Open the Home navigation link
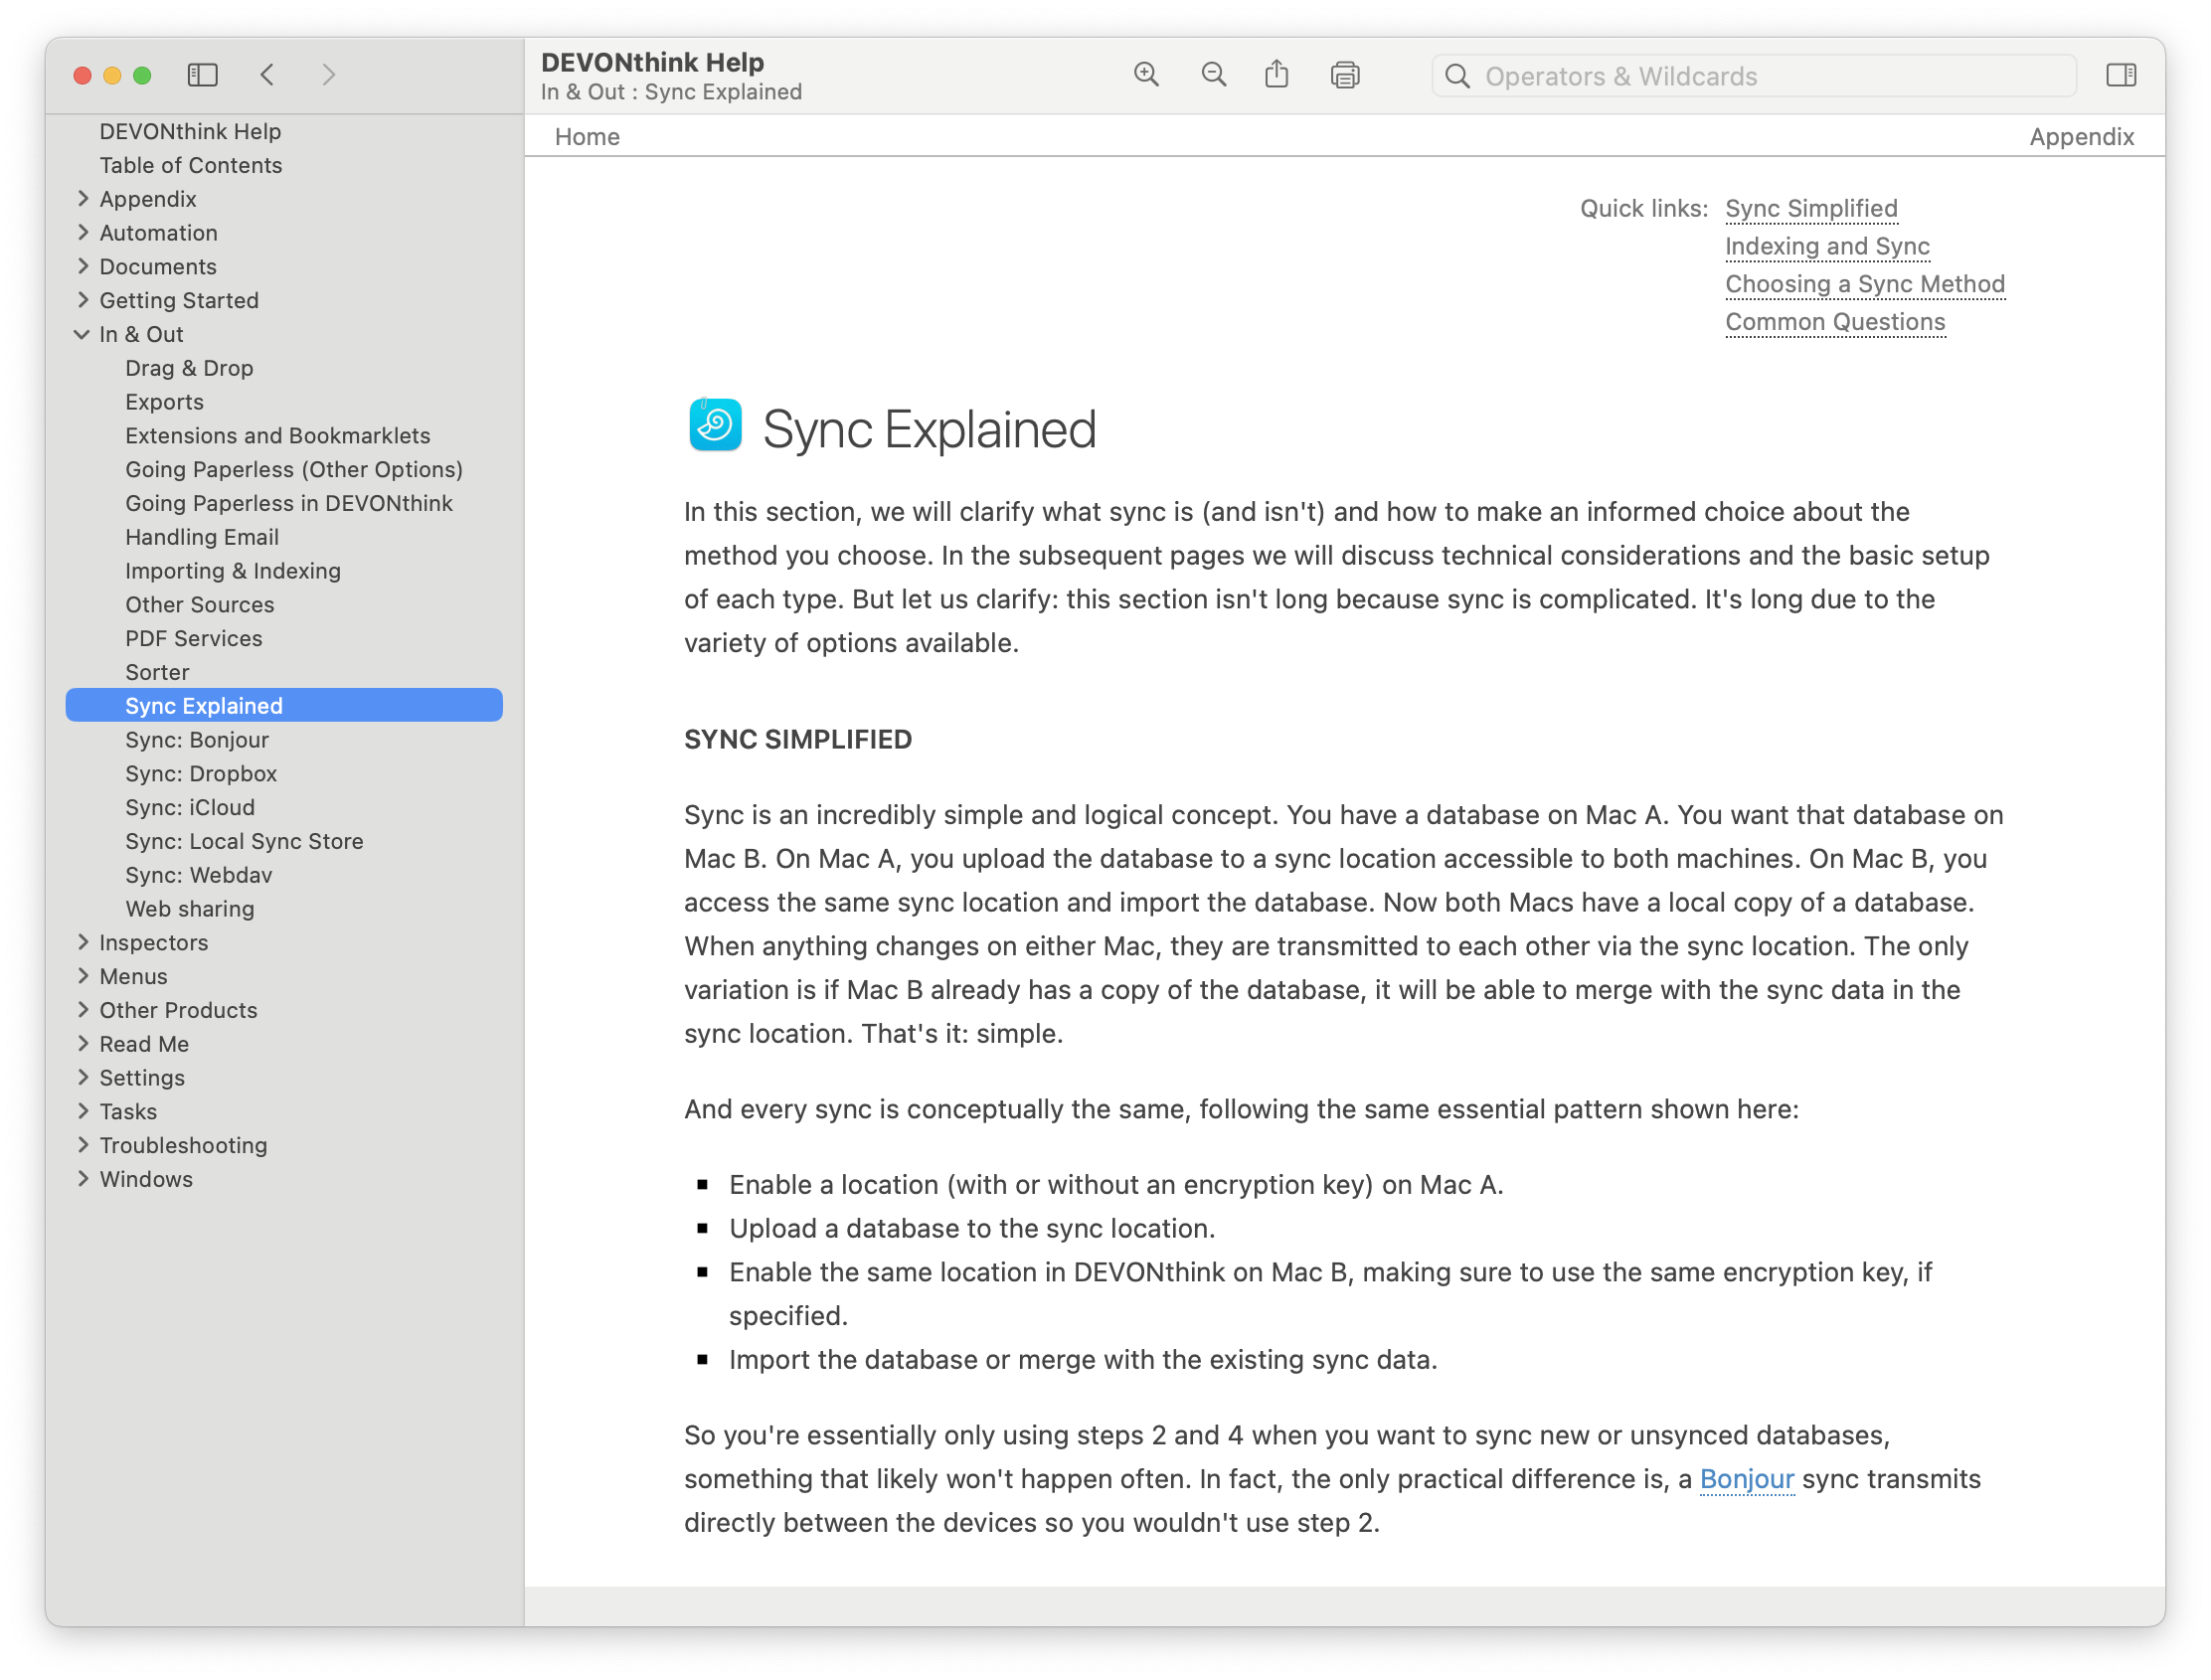Viewport: 2211px width, 1680px height. tap(587, 137)
